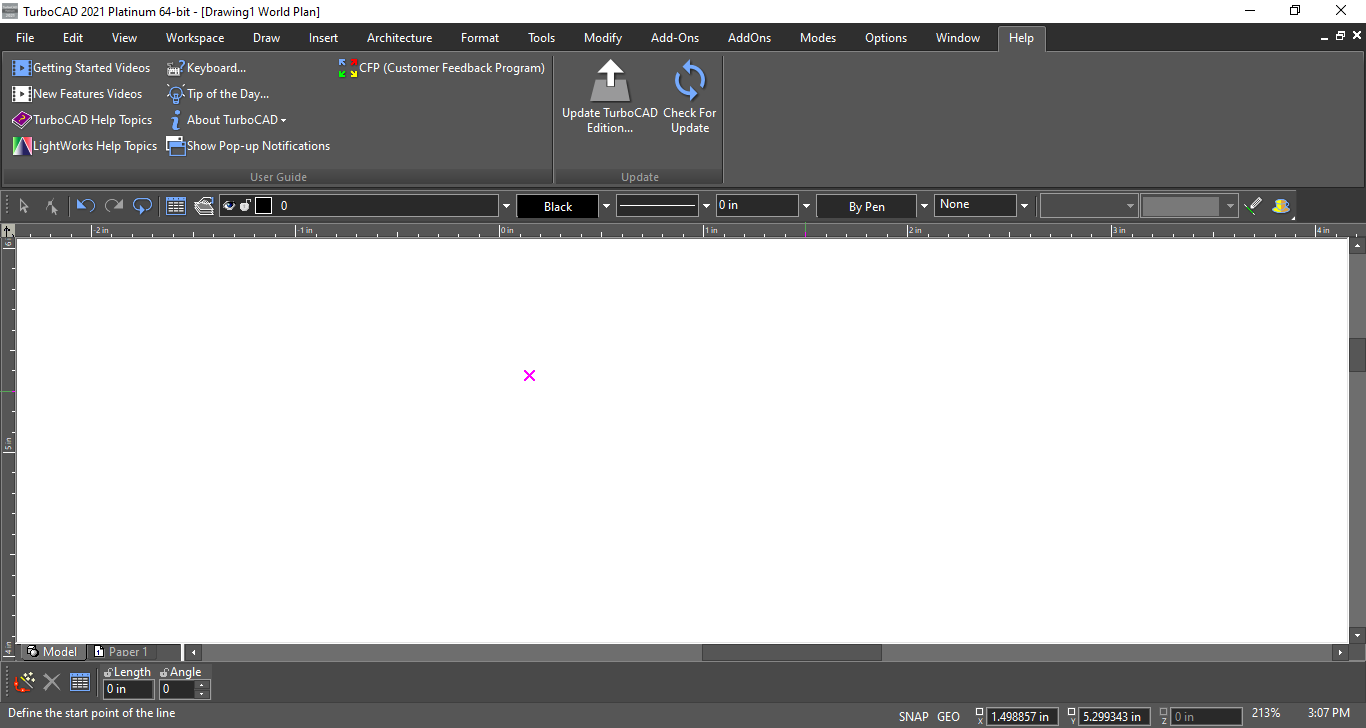The height and width of the screenshot is (728, 1366).
Task: Toggle the Length lock icon
Action: tap(109, 672)
